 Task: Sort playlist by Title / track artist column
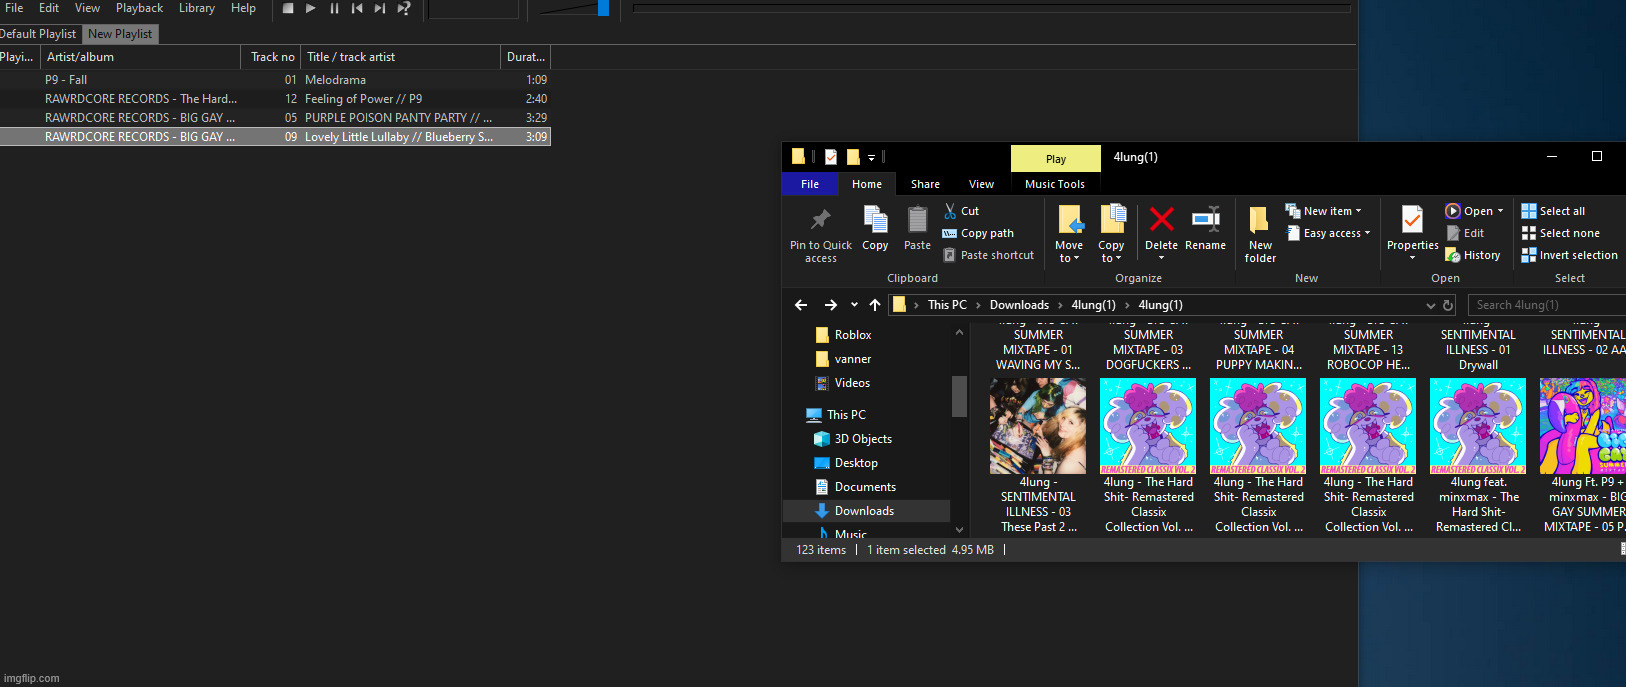(x=400, y=57)
